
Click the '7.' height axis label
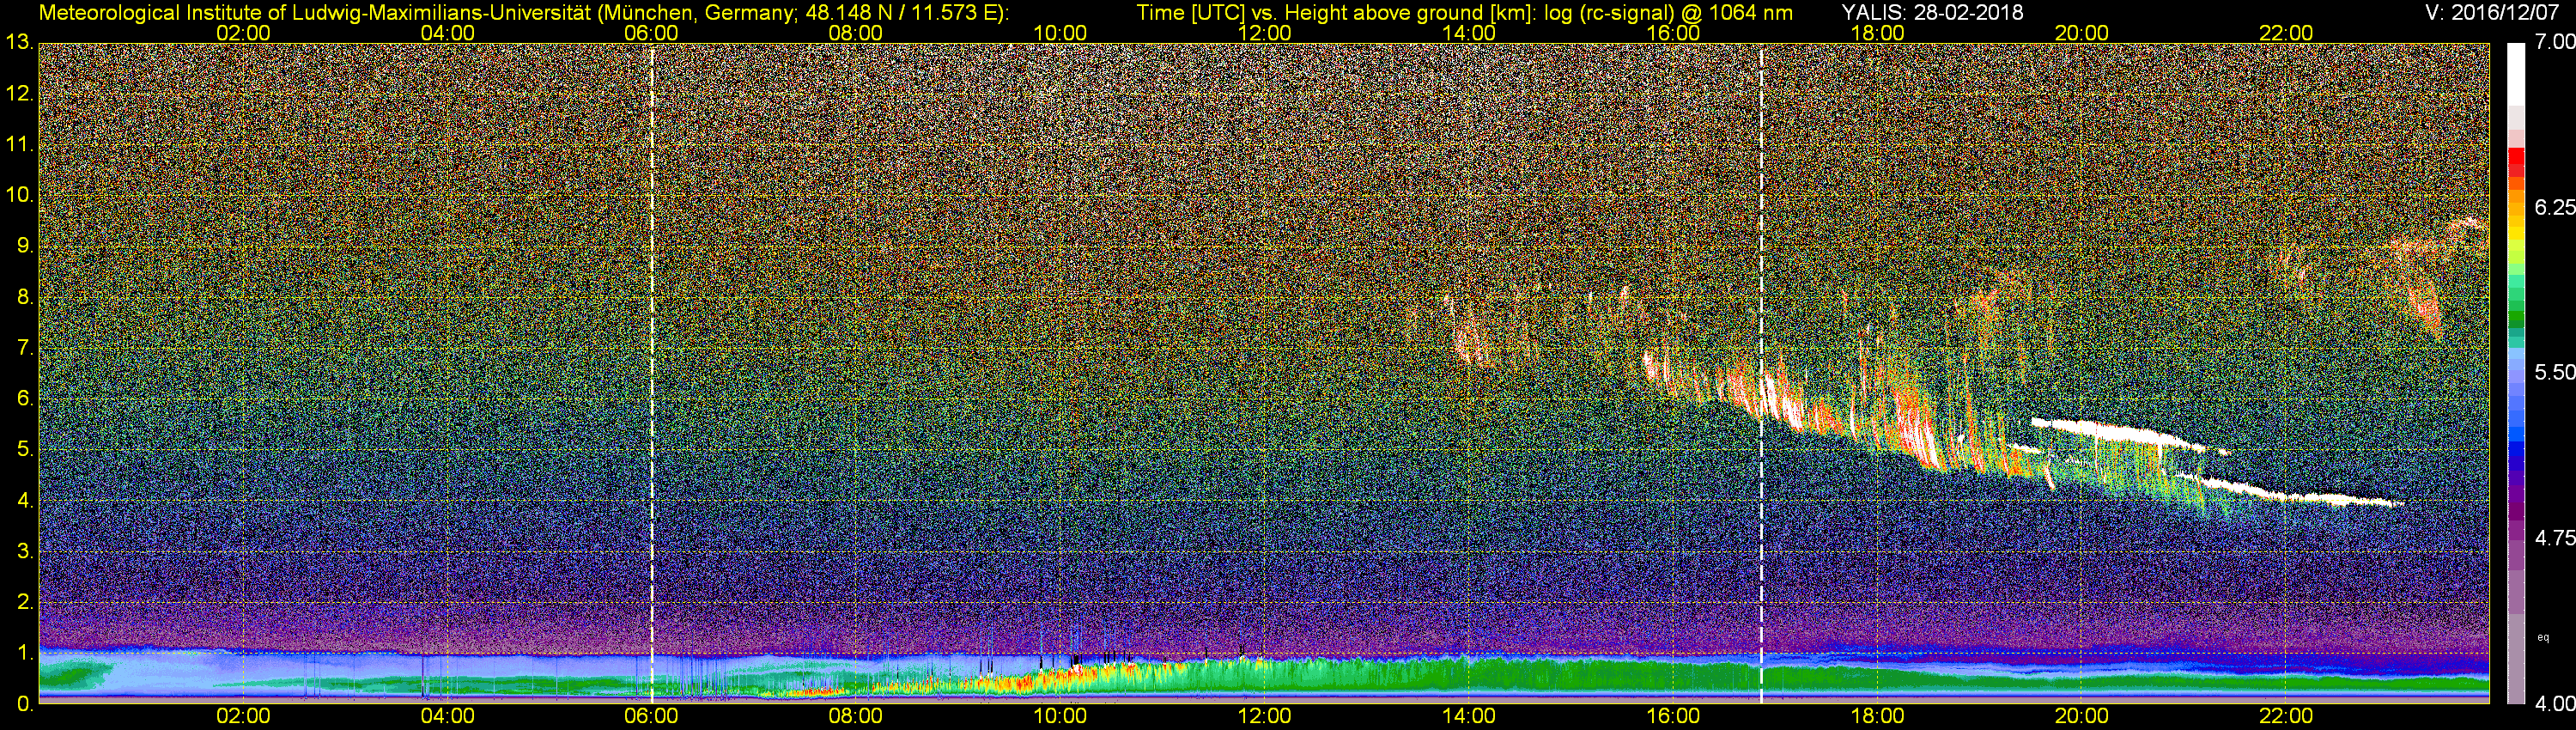25,348
